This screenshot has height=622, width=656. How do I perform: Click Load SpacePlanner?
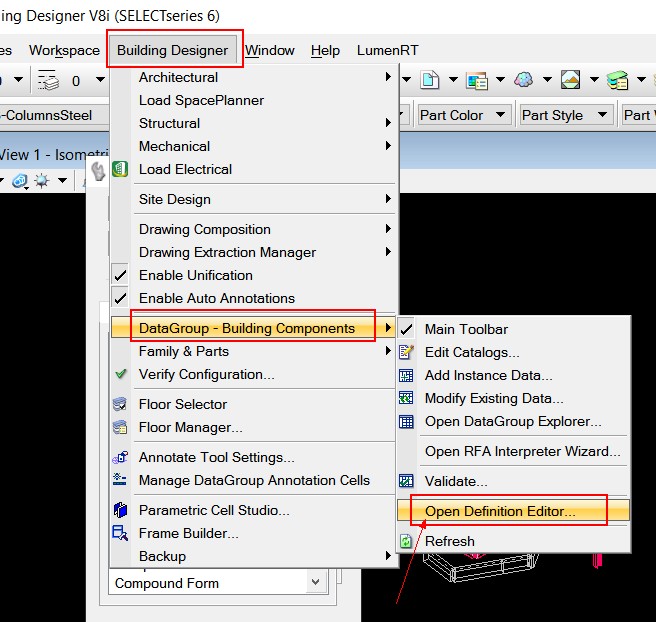pos(254,100)
